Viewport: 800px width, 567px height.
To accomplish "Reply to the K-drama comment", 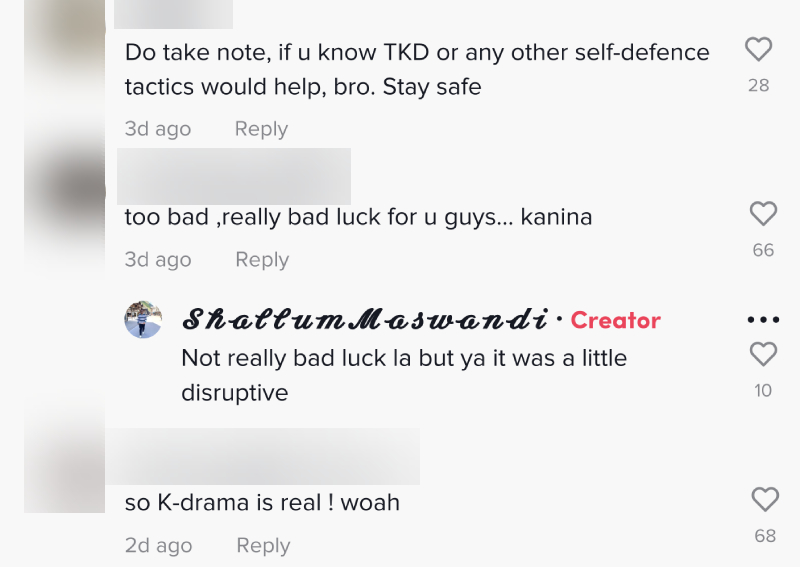I will click(x=263, y=545).
